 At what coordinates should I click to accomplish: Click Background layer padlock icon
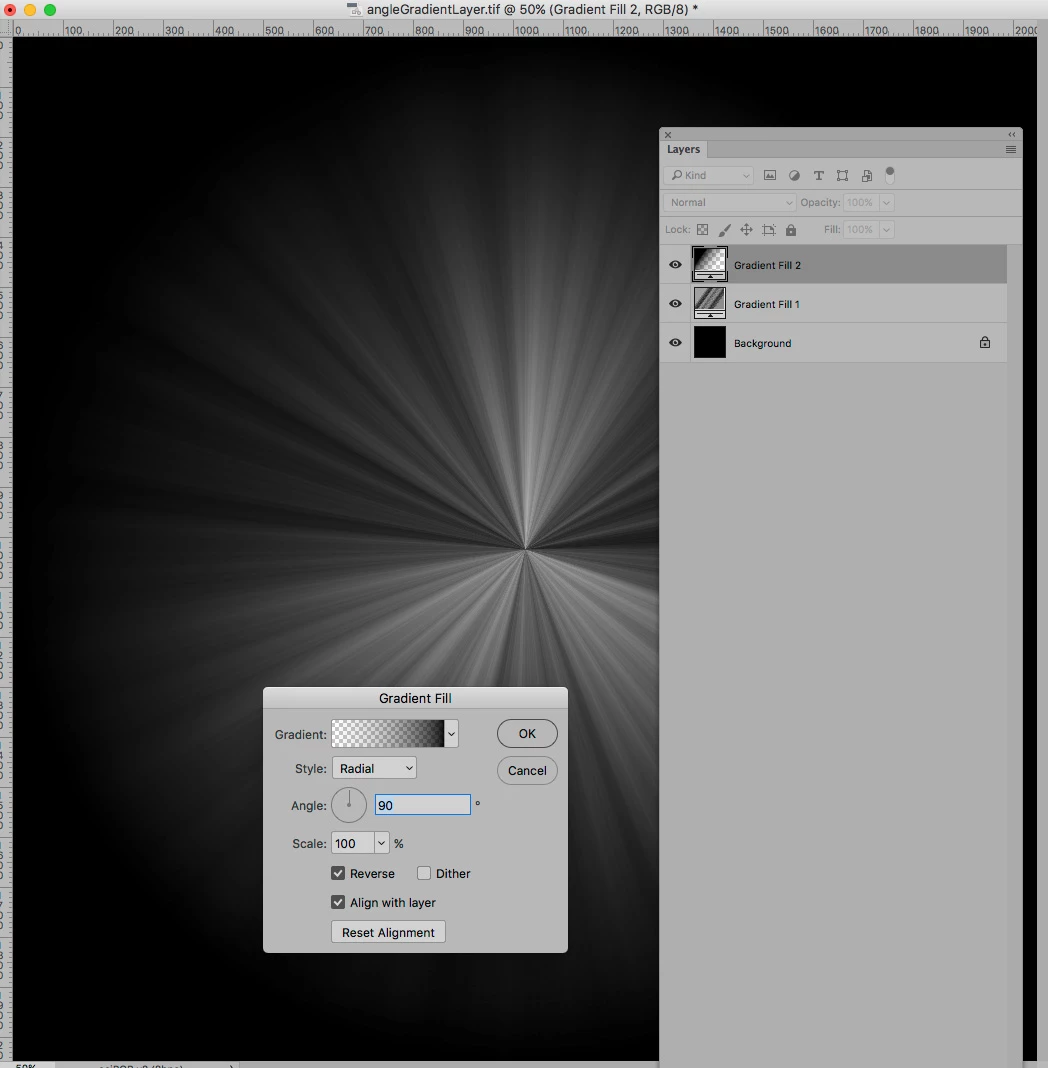(x=985, y=342)
